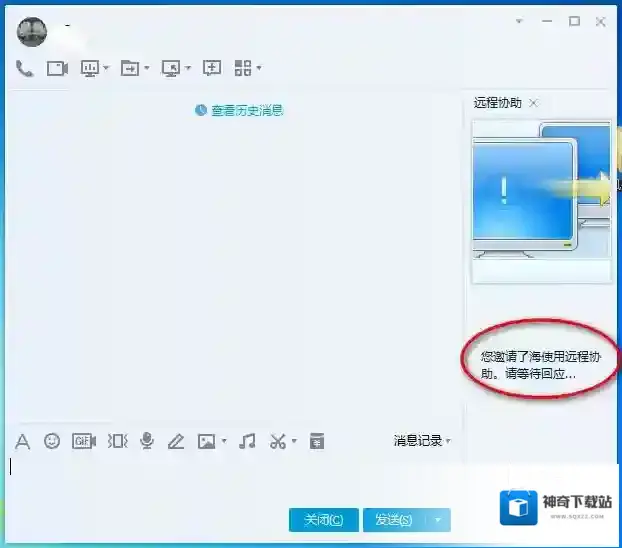The image size is (622, 548).
Task: Record a voice message with microphone icon
Action: (x=147, y=441)
